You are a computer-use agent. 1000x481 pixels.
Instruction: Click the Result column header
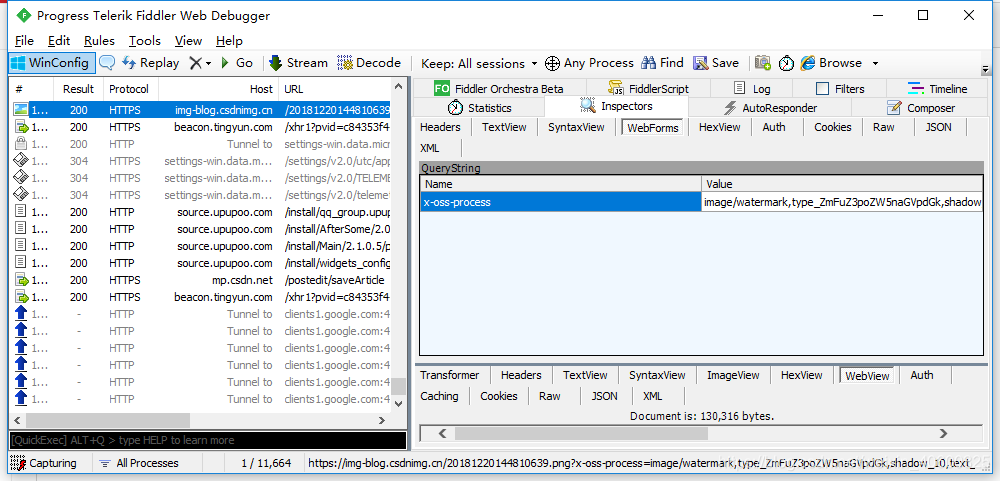tap(78, 89)
